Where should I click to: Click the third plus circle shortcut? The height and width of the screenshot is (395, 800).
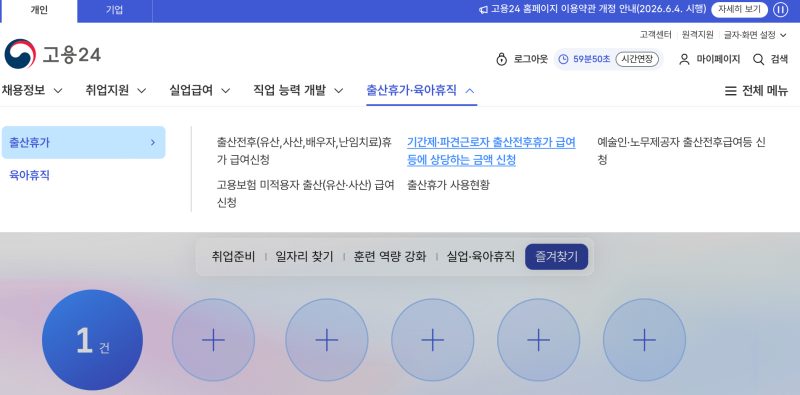(433, 340)
